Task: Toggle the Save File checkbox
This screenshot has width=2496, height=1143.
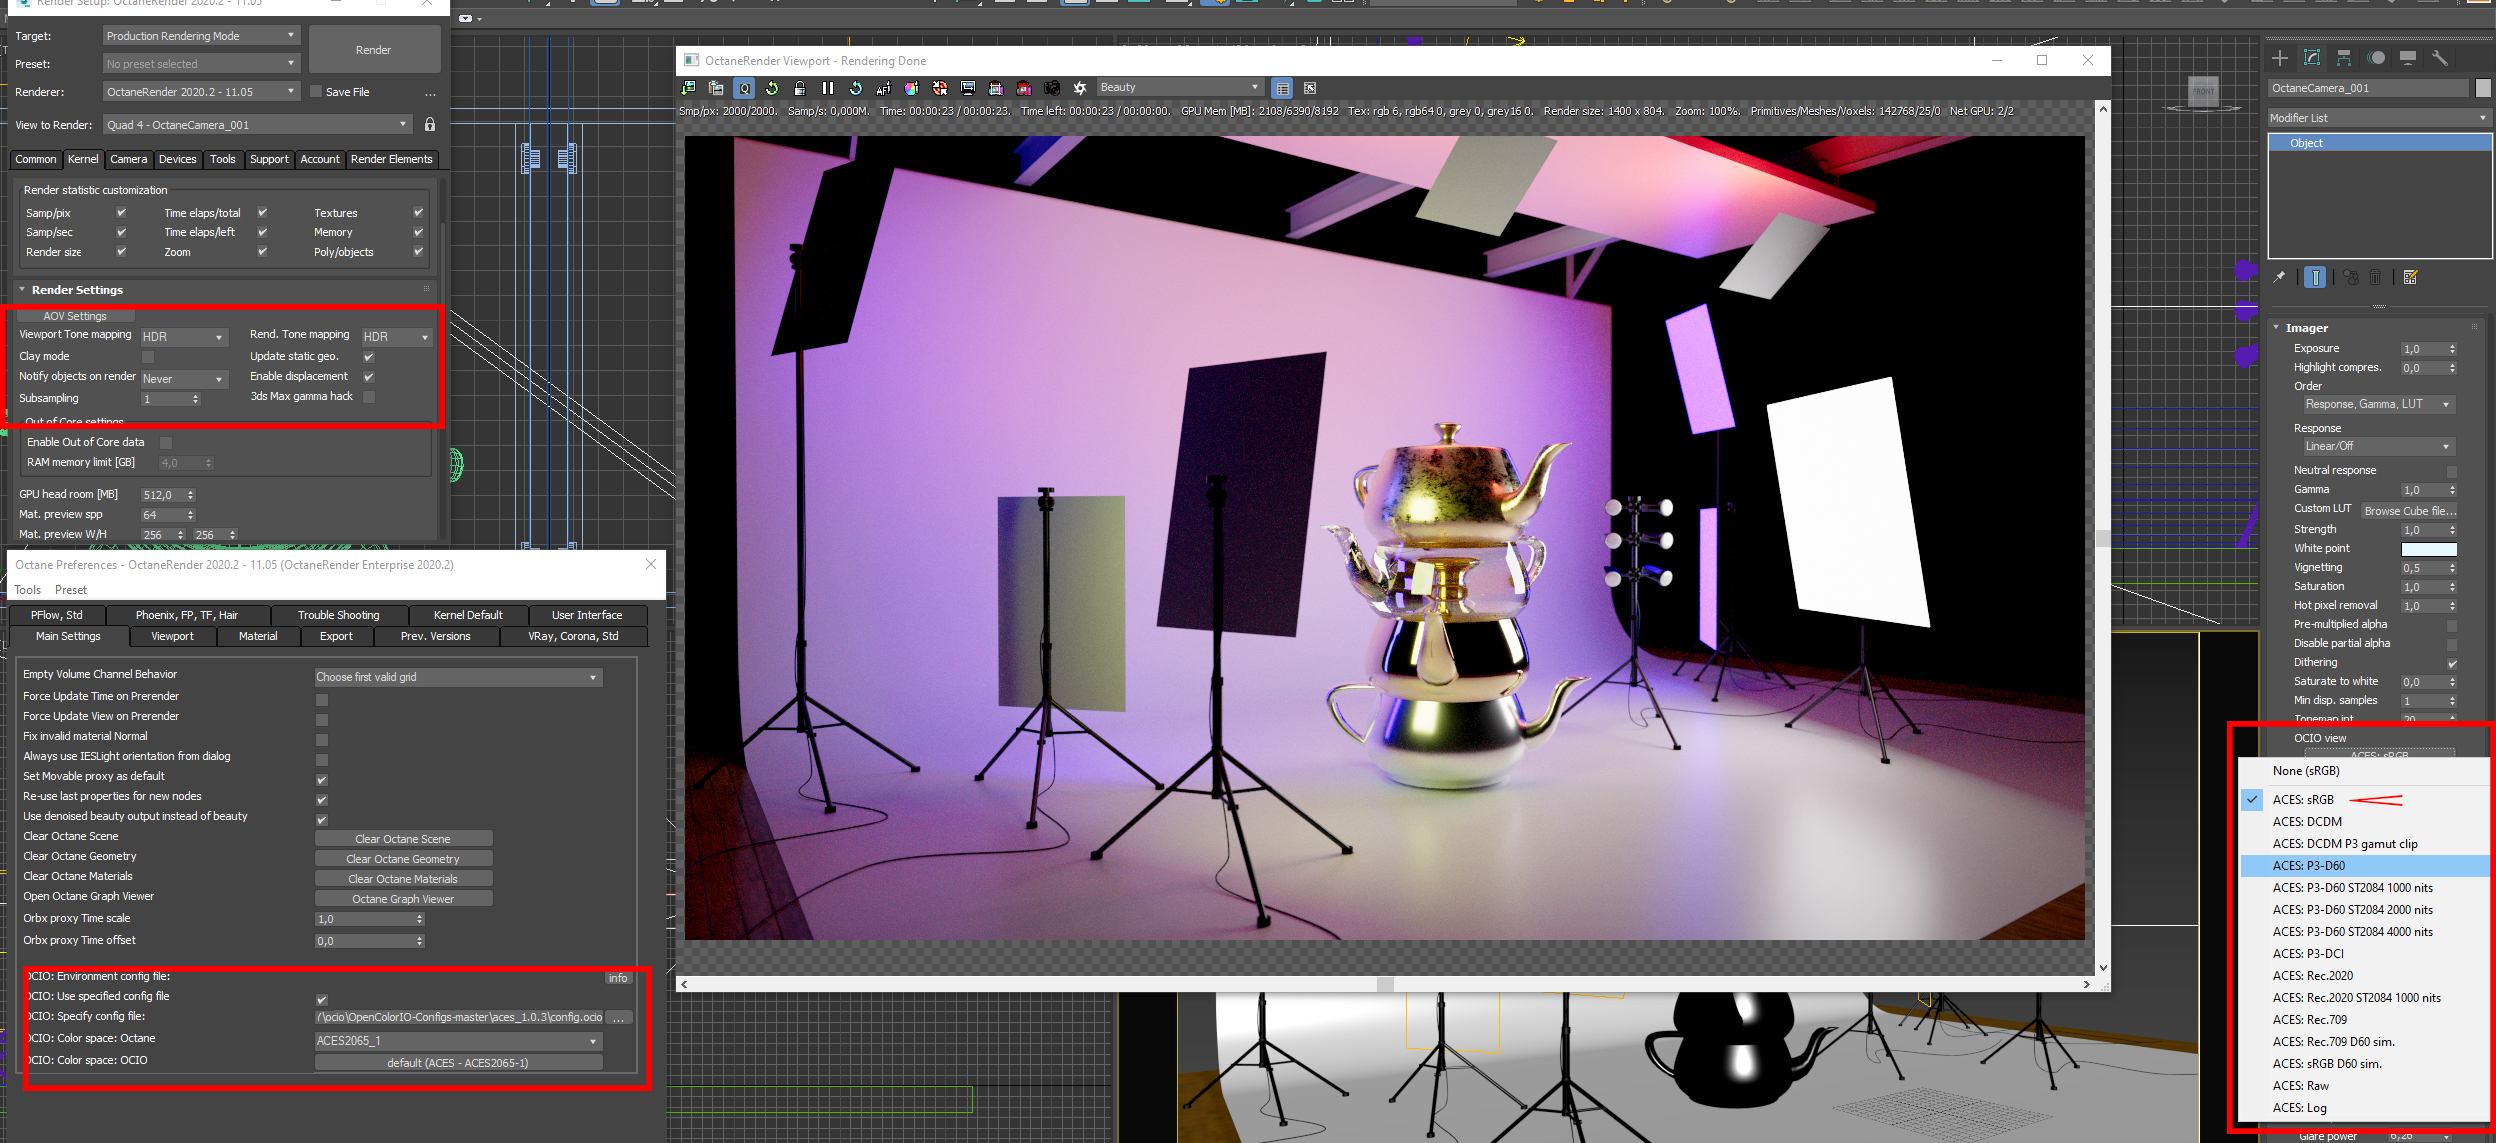Action: 316,92
